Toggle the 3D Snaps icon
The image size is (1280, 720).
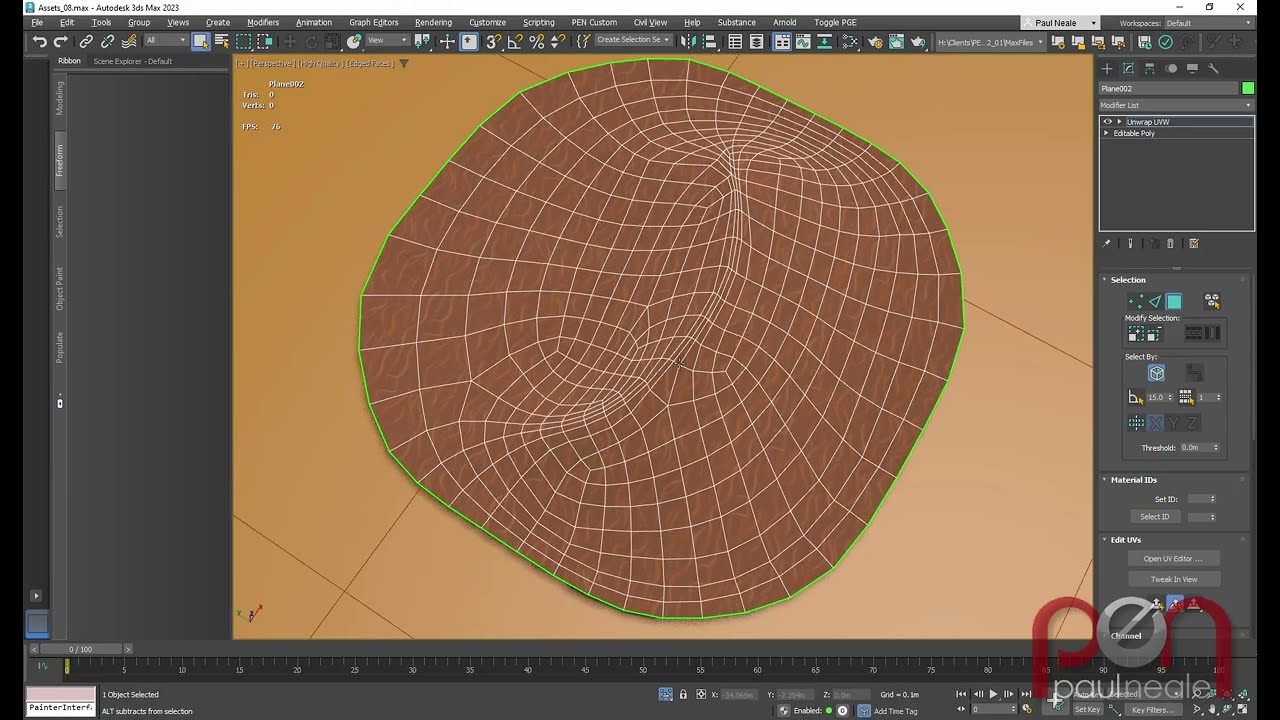click(x=493, y=42)
